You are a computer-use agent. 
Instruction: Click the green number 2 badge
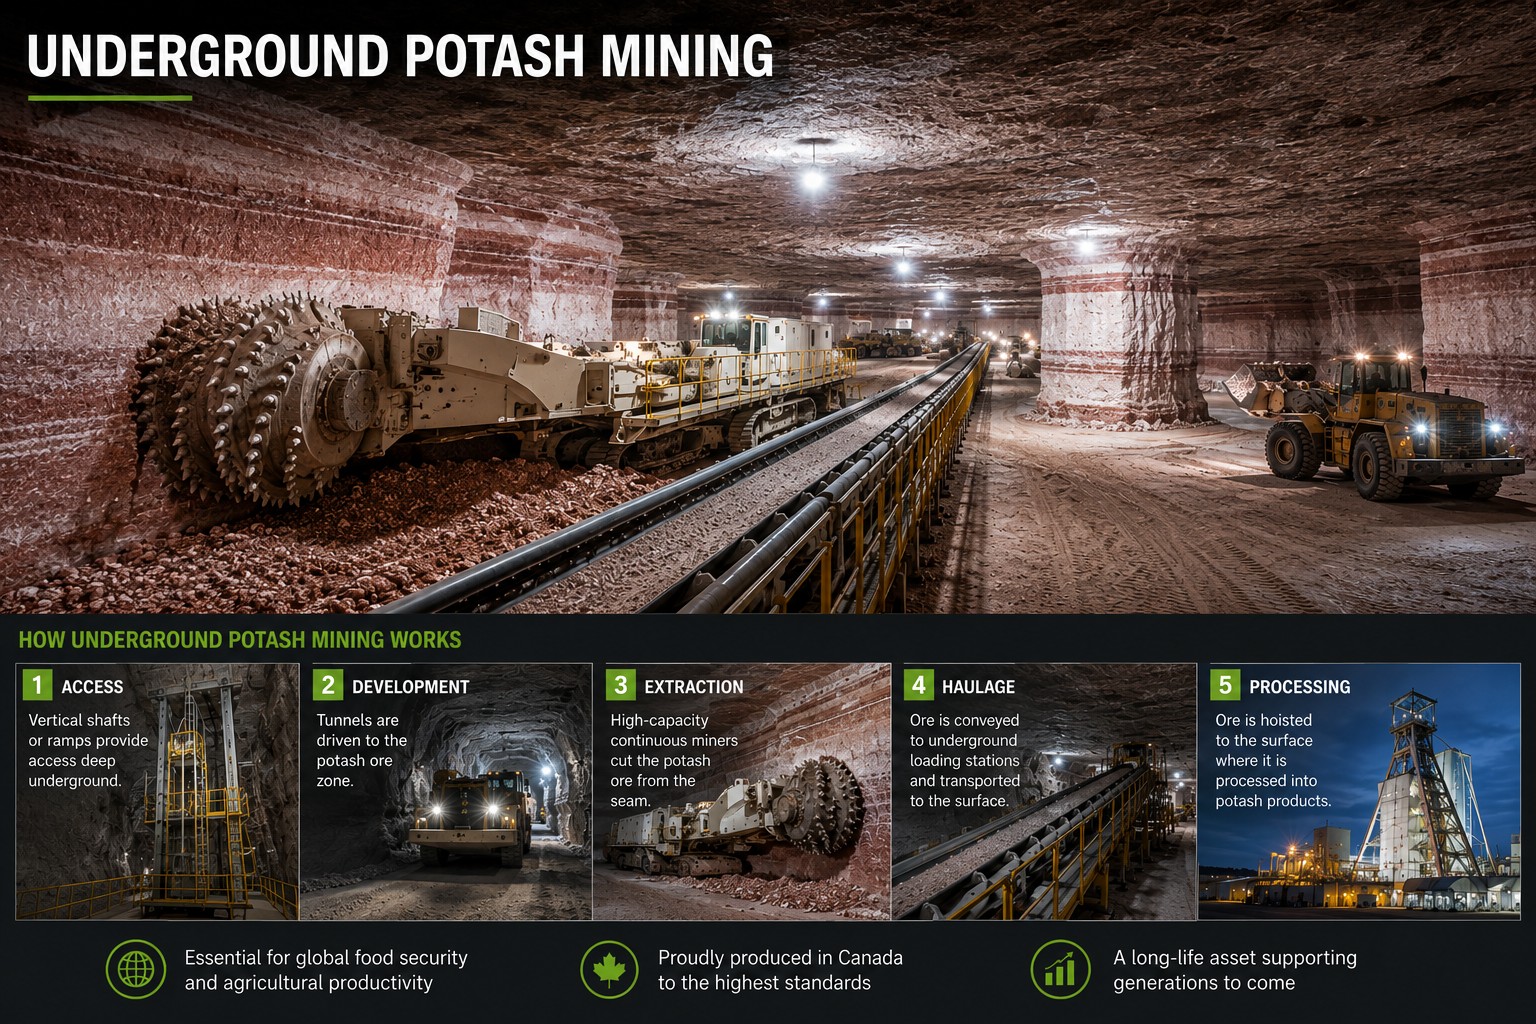(x=328, y=685)
